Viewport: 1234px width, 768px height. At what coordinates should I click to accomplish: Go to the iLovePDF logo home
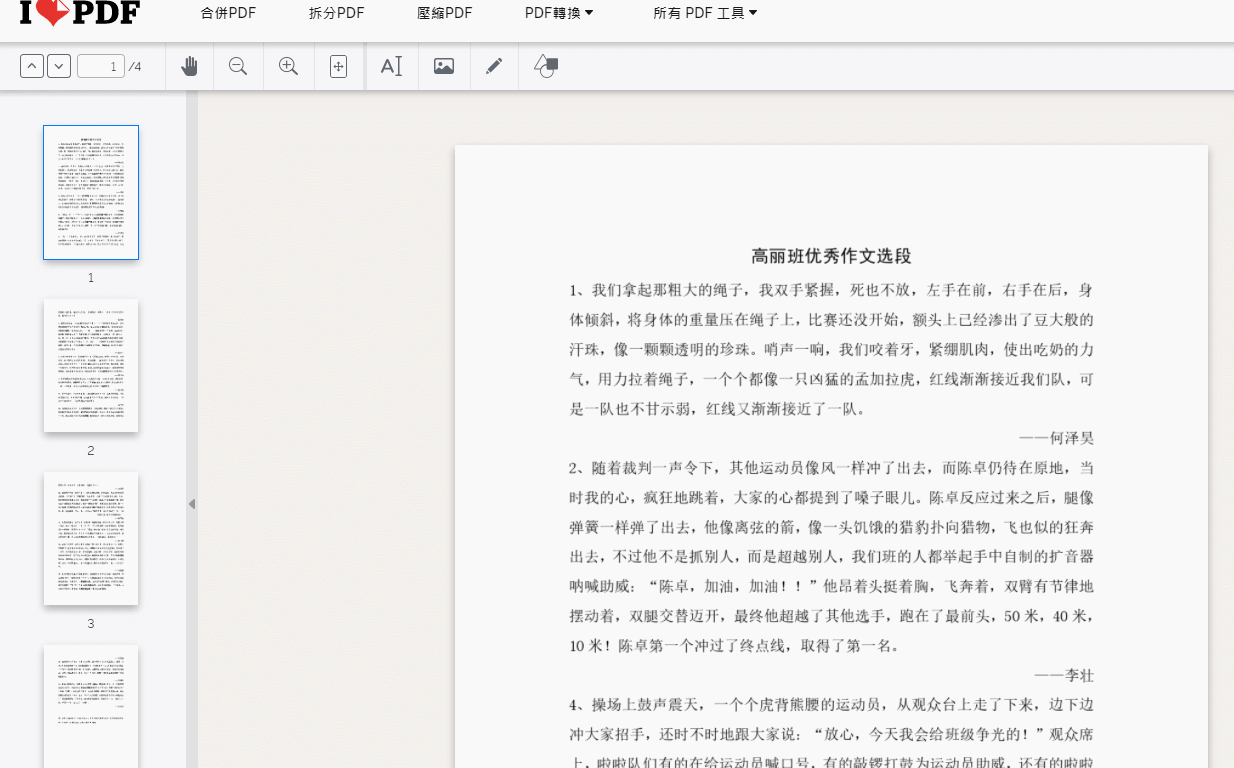click(x=79, y=13)
